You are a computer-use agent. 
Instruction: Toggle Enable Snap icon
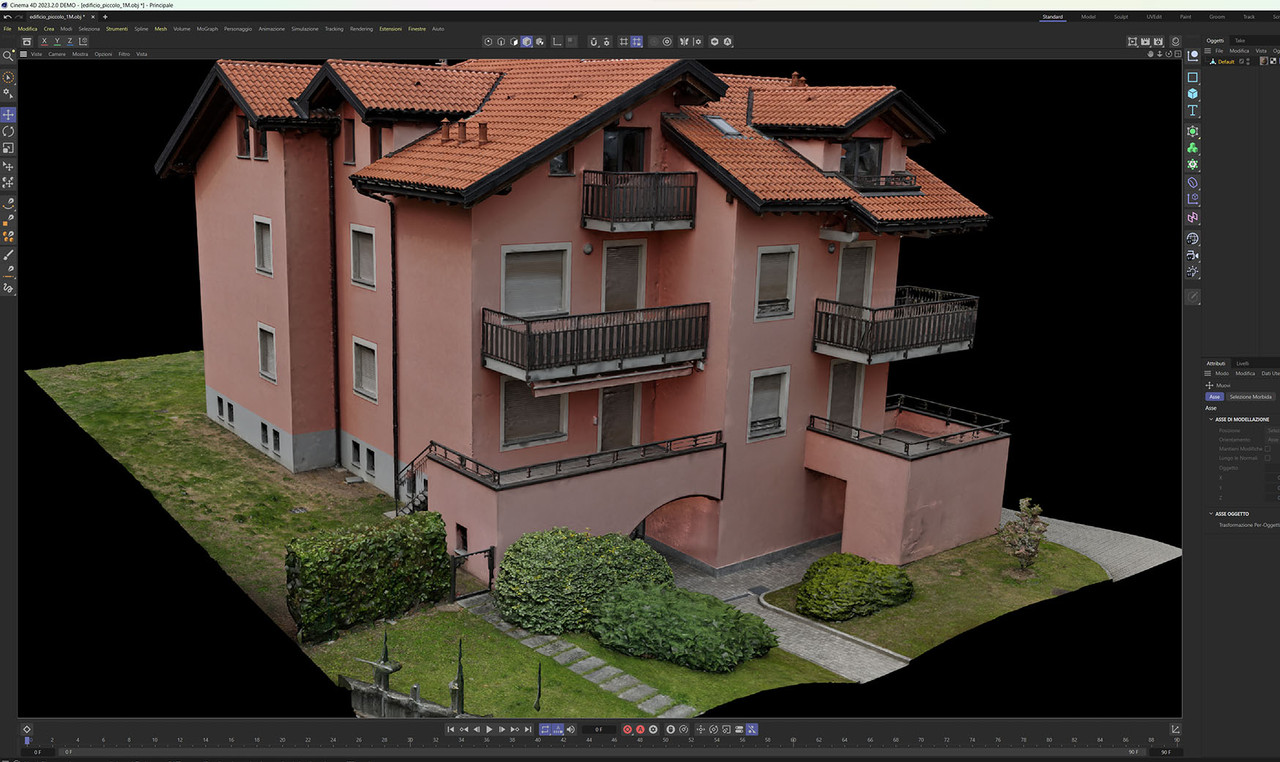[x=593, y=41]
